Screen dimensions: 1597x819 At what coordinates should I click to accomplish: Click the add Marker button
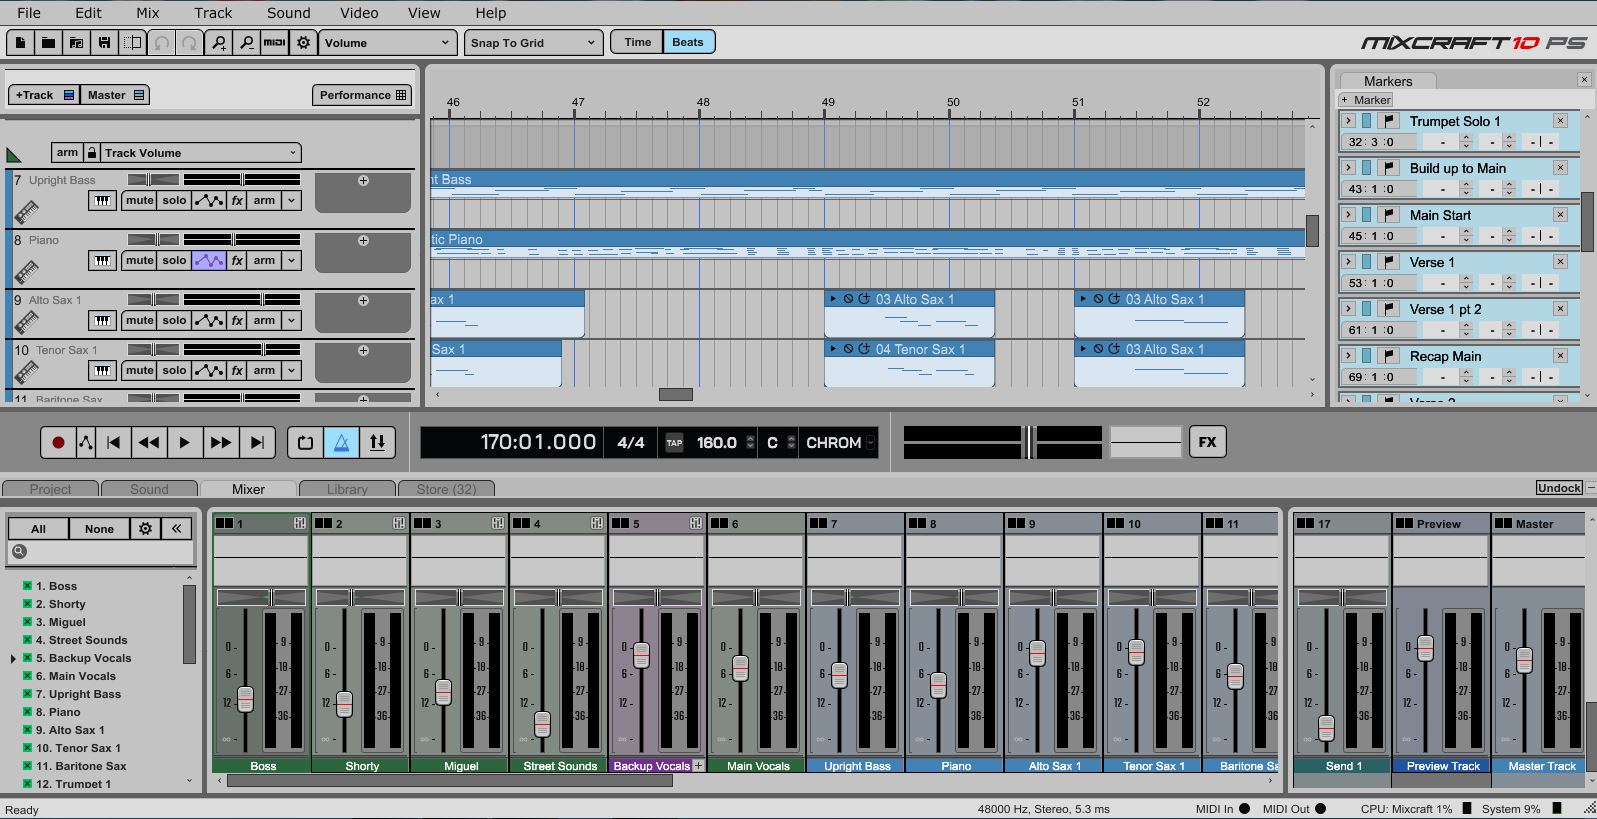pos(1366,100)
